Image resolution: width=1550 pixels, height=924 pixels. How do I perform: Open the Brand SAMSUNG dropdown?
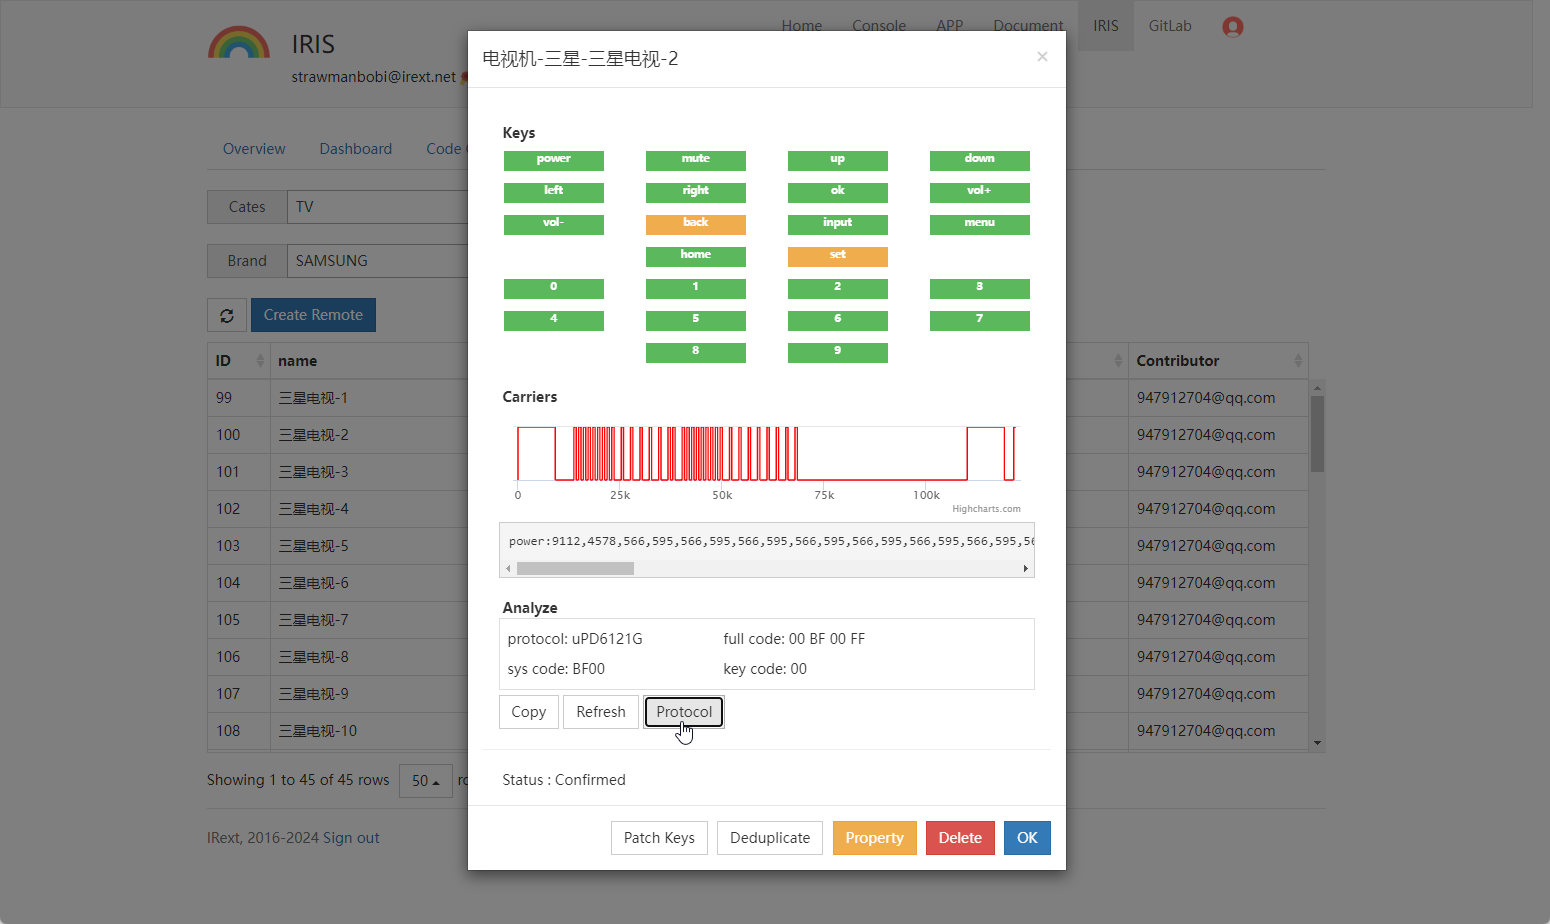click(376, 261)
